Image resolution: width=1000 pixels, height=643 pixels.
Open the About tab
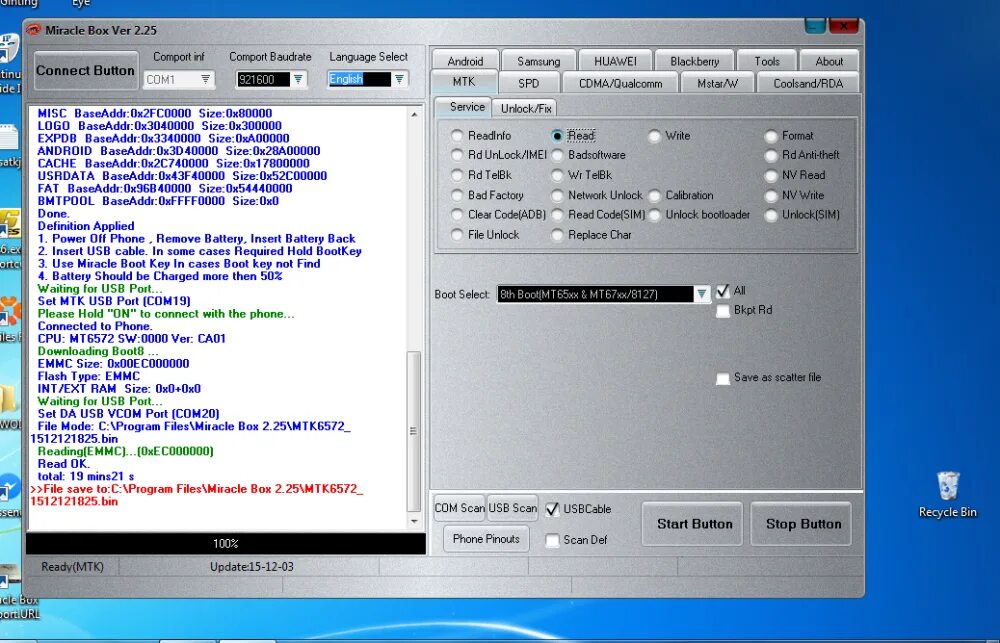tap(828, 61)
